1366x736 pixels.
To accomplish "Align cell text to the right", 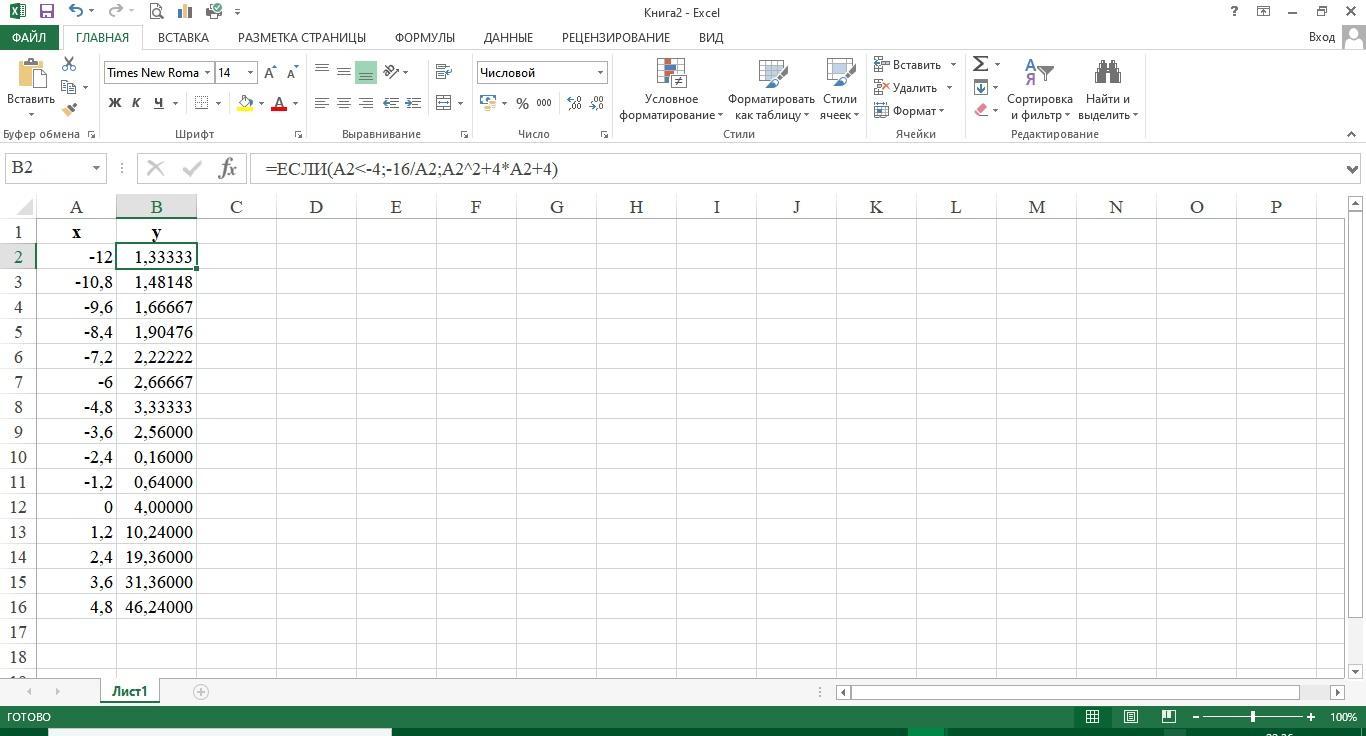I will click(x=366, y=103).
